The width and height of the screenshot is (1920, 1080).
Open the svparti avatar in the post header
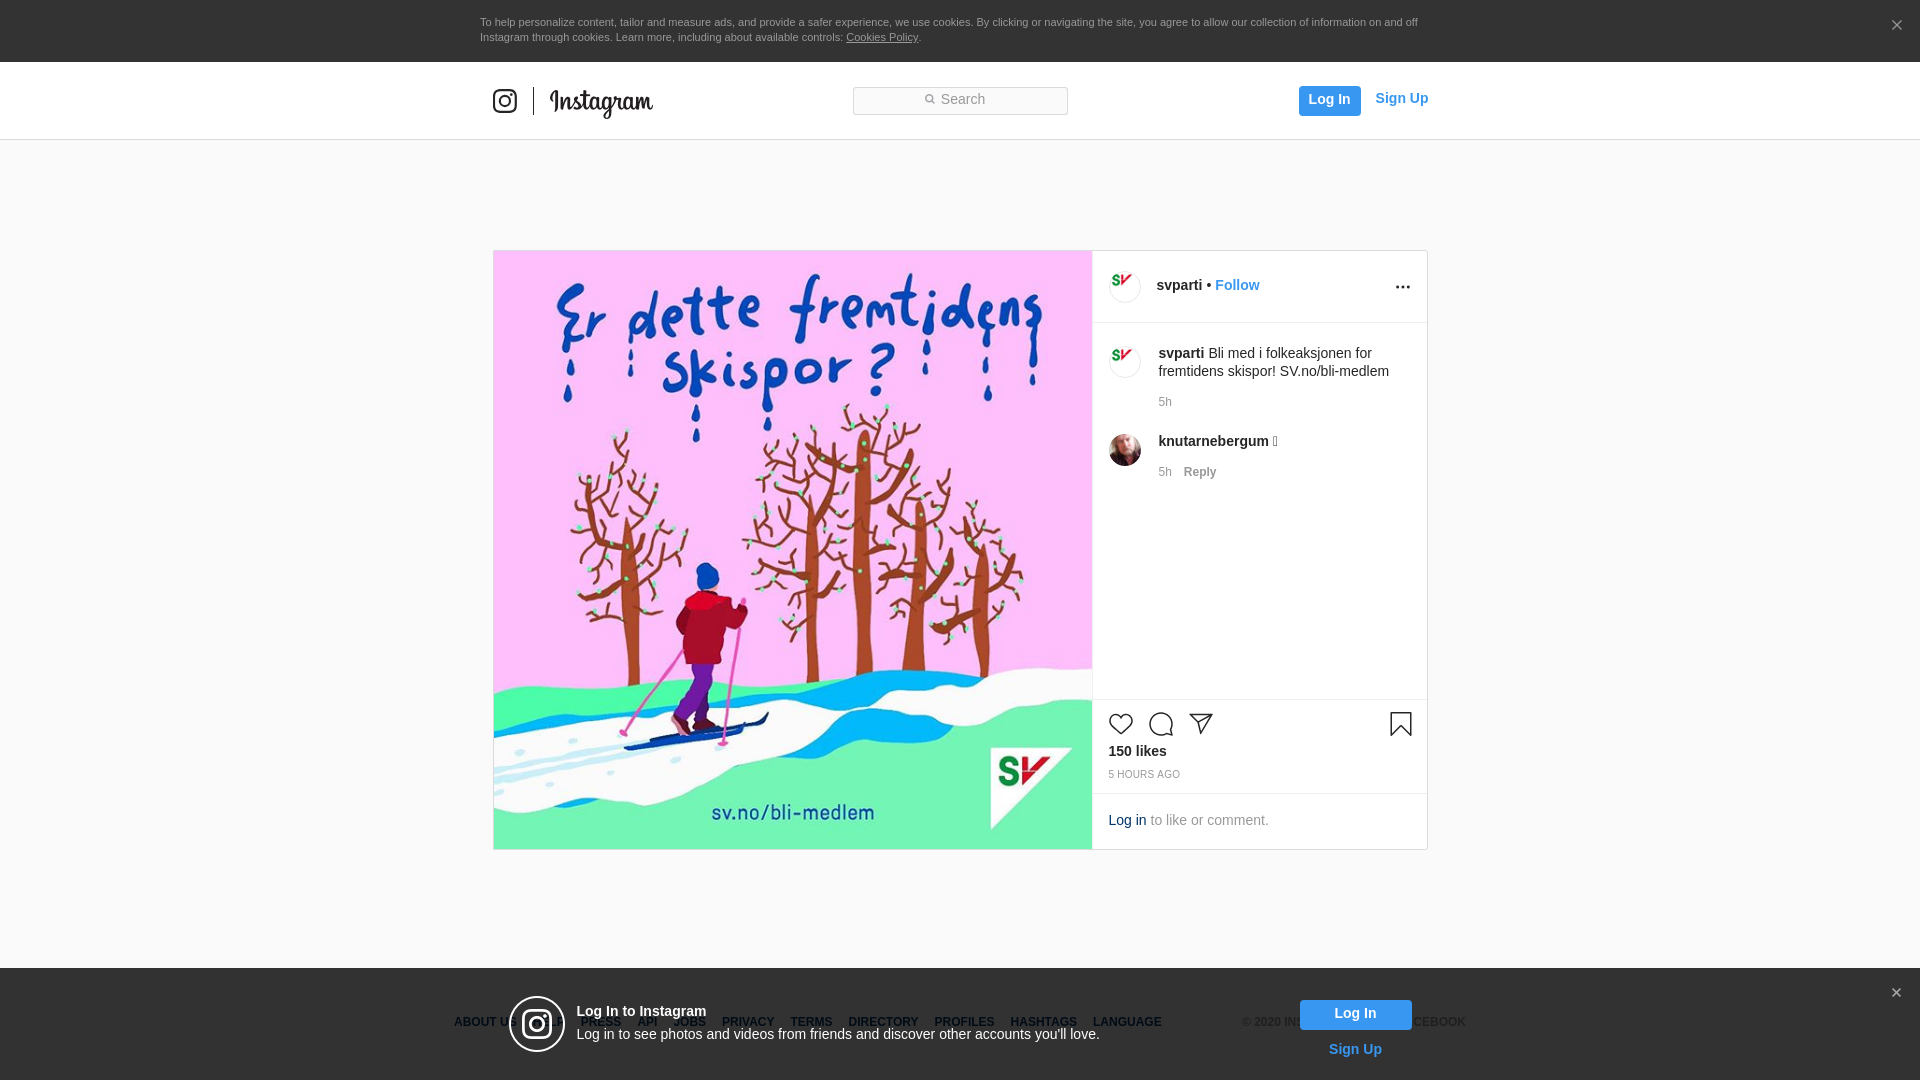pos(1125,287)
